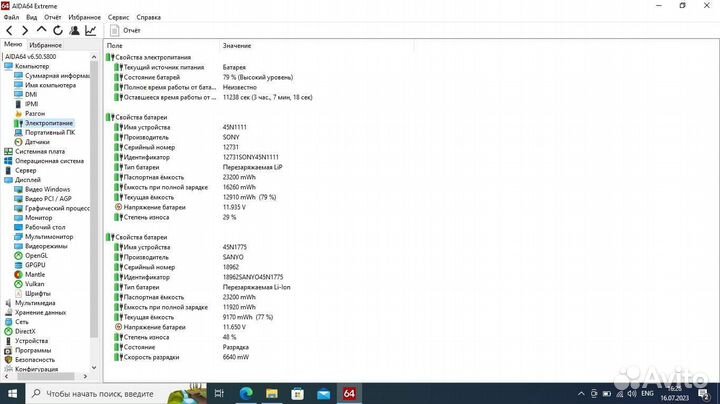Open the Mail app from the taskbar
Screen dimensions: 720x404
point(323,393)
